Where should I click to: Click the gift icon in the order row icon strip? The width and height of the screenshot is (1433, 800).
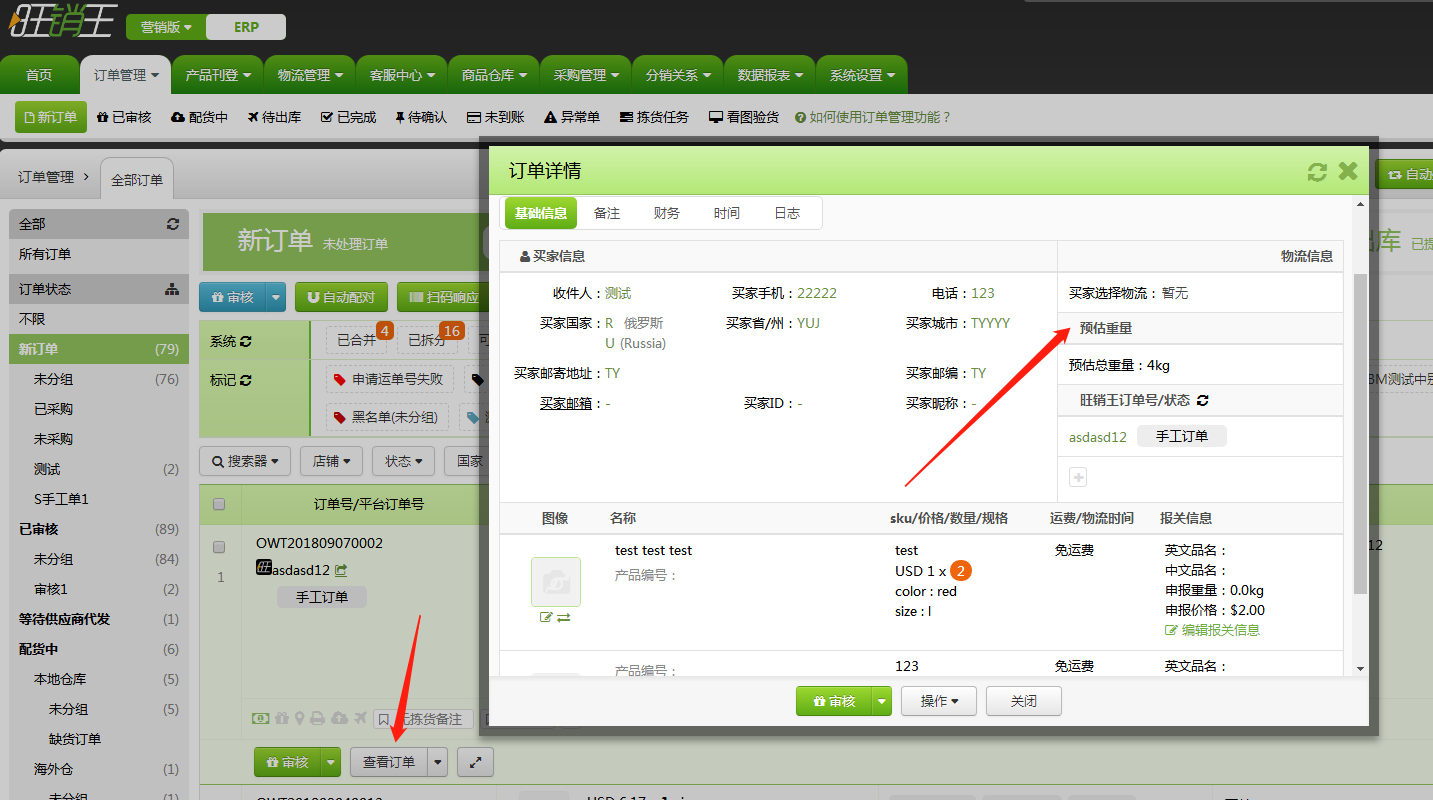281,718
